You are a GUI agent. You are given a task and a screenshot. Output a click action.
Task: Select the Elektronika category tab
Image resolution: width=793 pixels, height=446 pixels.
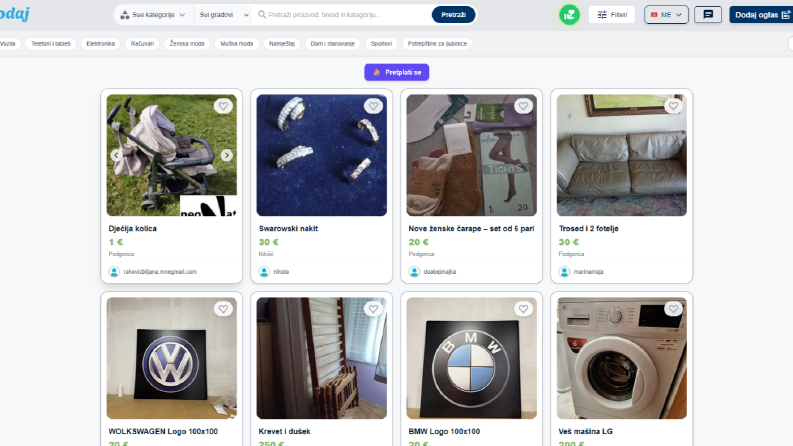click(x=101, y=43)
